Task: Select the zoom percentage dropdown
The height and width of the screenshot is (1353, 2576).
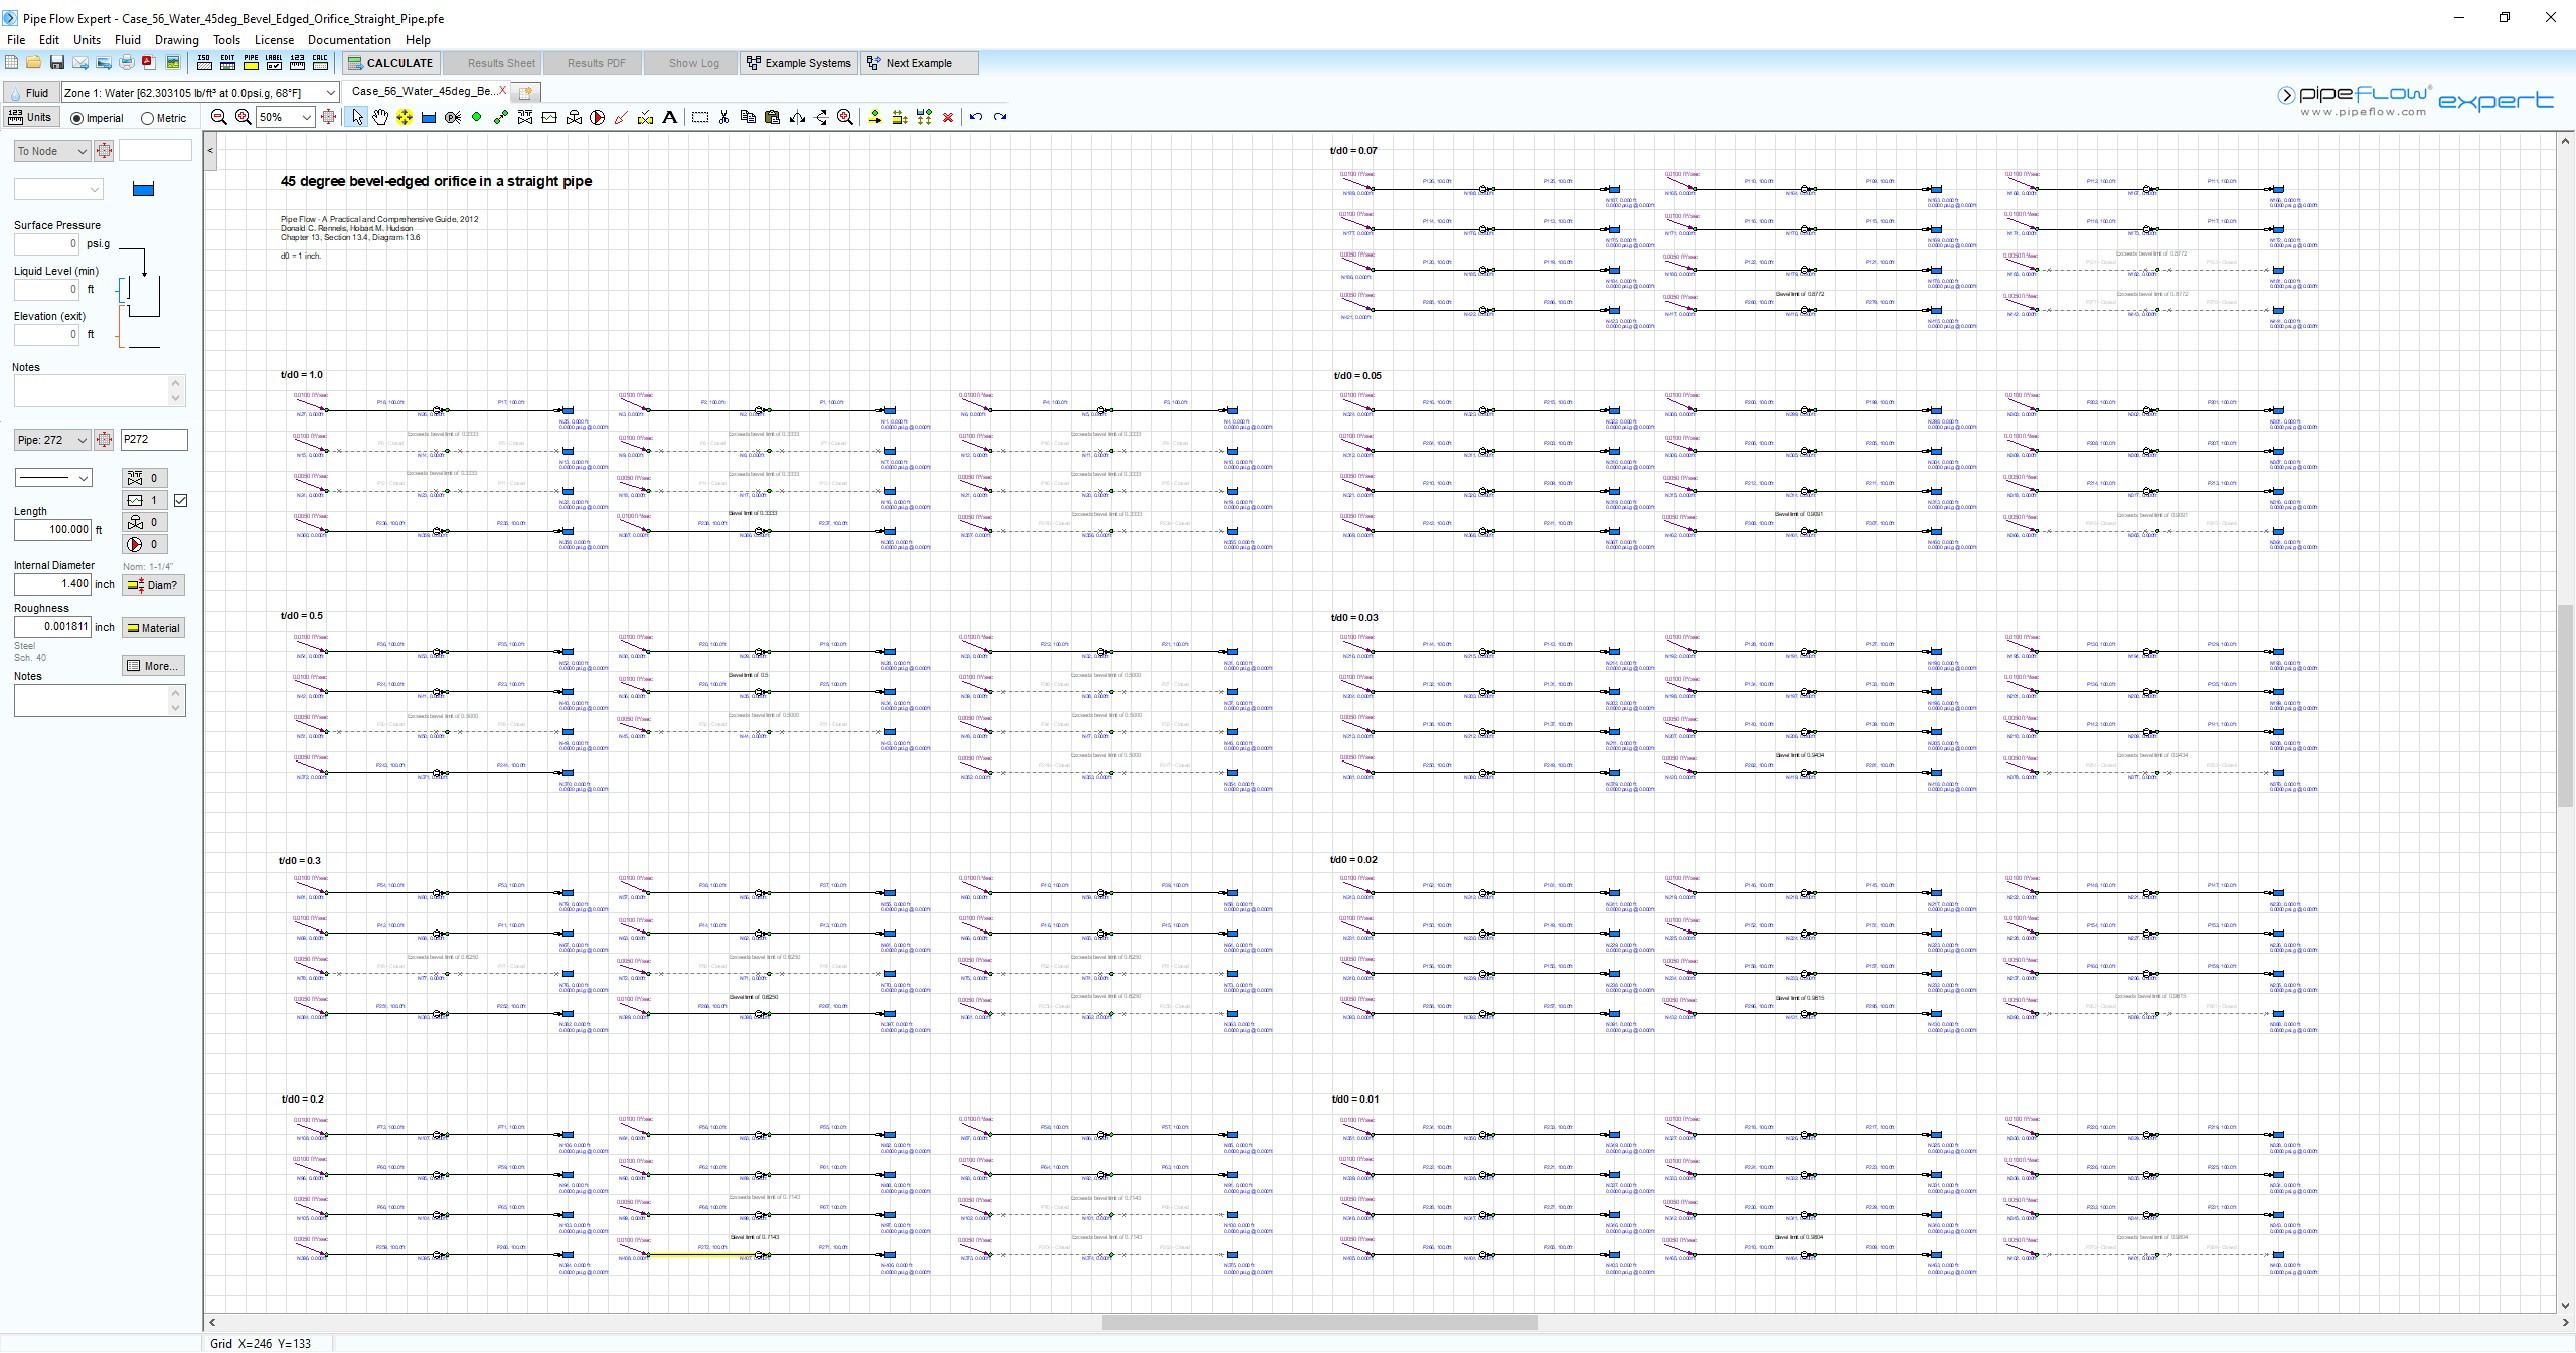Action: click(279, 116)
